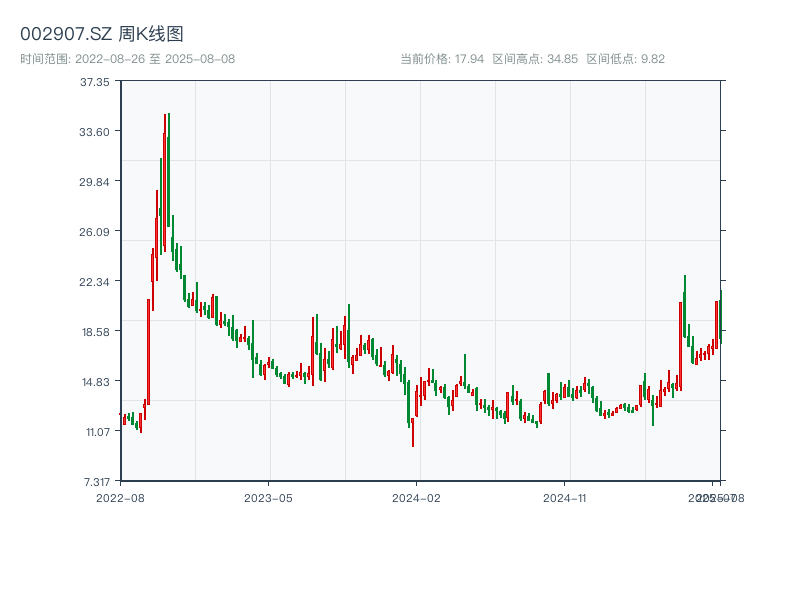Click x-axis label 2023-05

(268, 498)
